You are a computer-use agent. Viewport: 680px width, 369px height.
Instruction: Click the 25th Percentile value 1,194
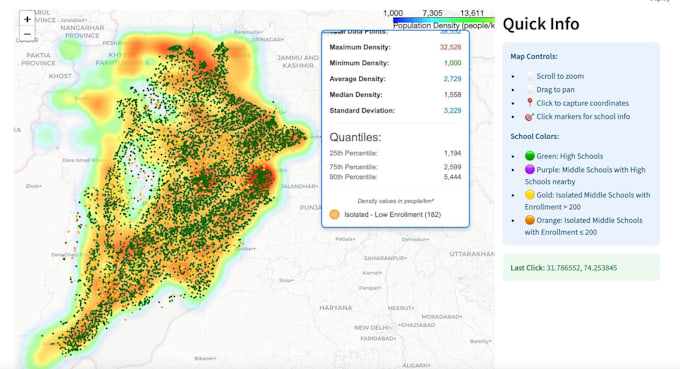point(452,153)
